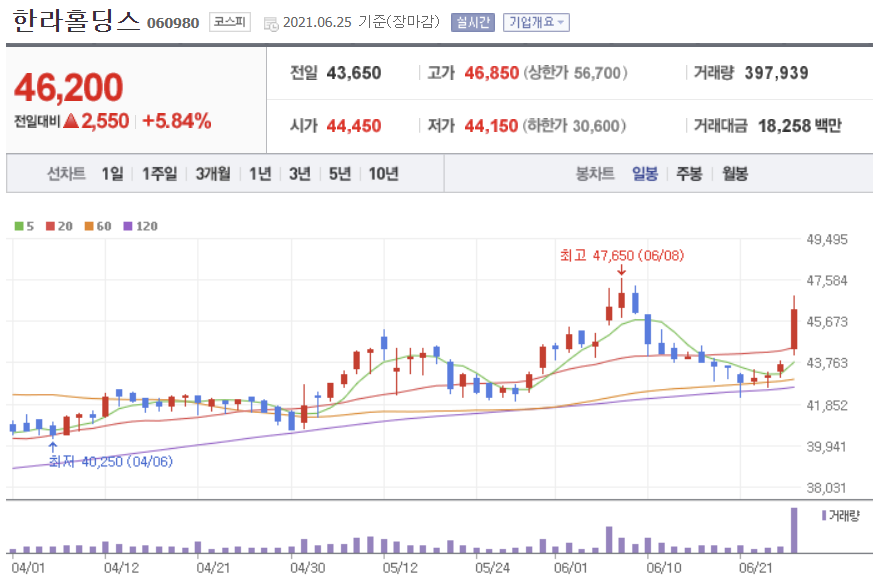Image resolution: width=873 pixels, height=581 pixels.
Task: Select the 3개월 line chart tab
Action: tap(213, 174)
